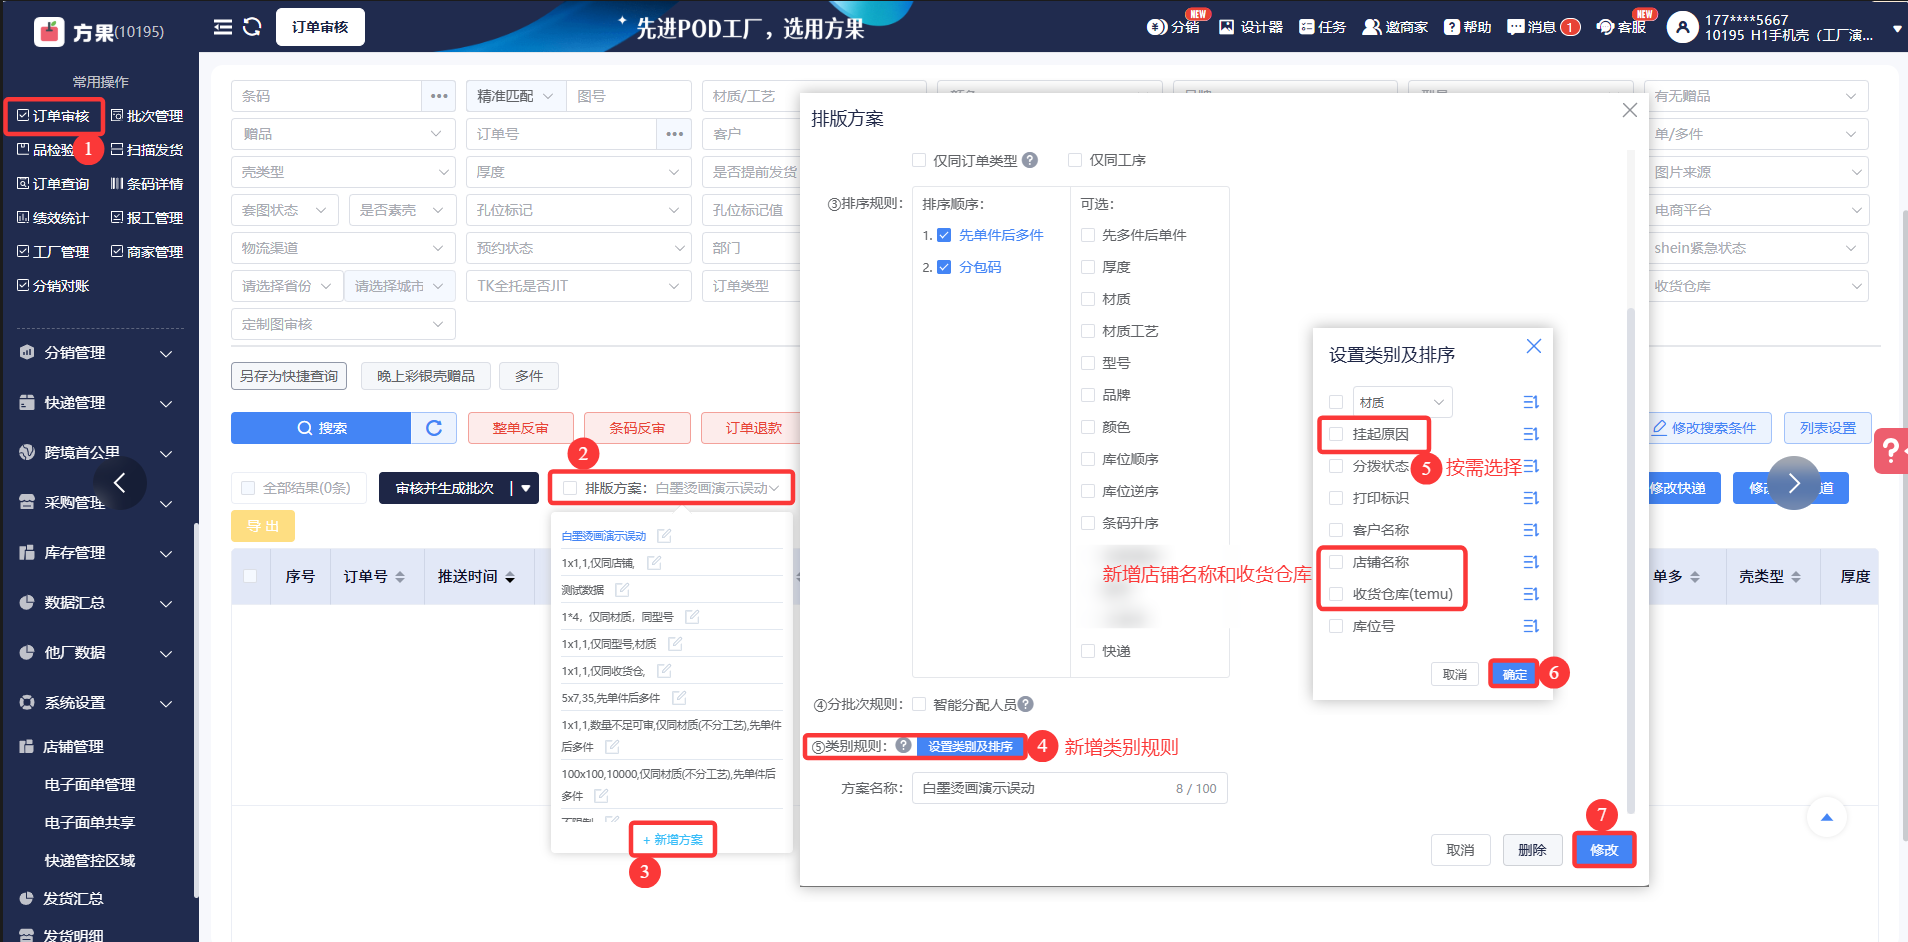The image size is (1908, 942).
Task: Expand the 库存管理 sidebar menu
Action: tap(97, 553)
